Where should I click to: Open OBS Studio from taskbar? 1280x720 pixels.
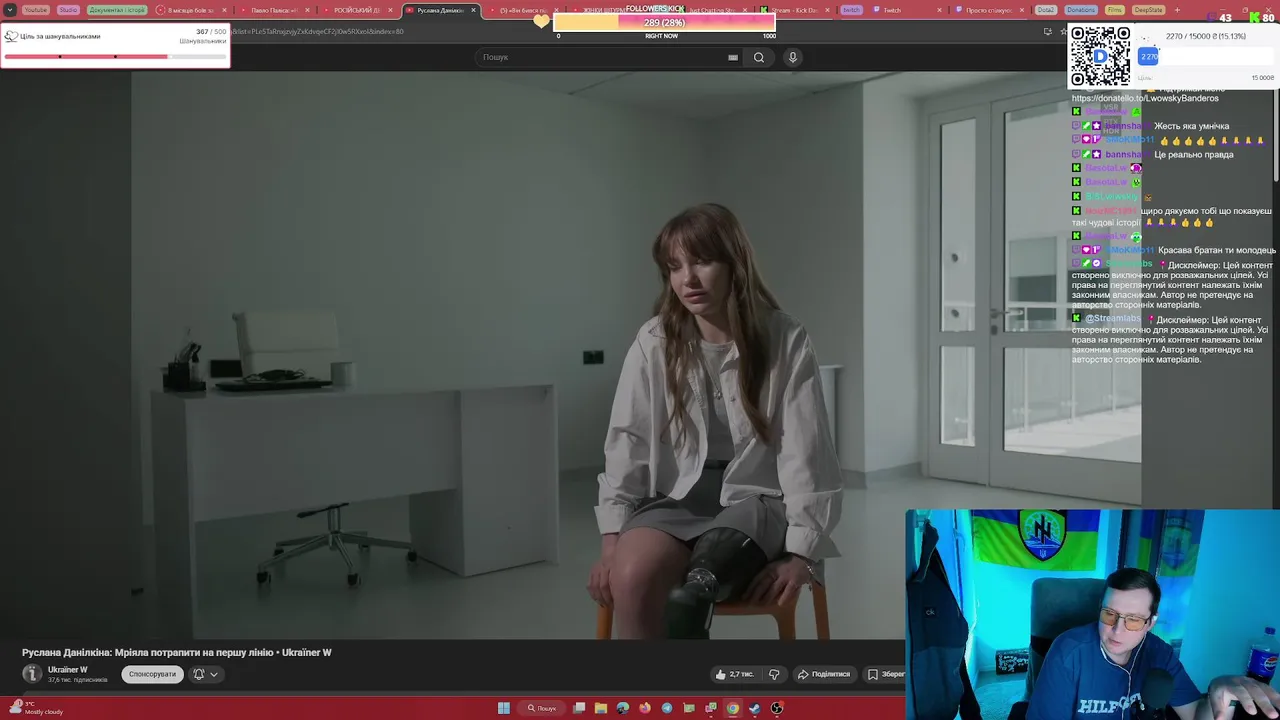pyautogui.click(x=777, y=708)
